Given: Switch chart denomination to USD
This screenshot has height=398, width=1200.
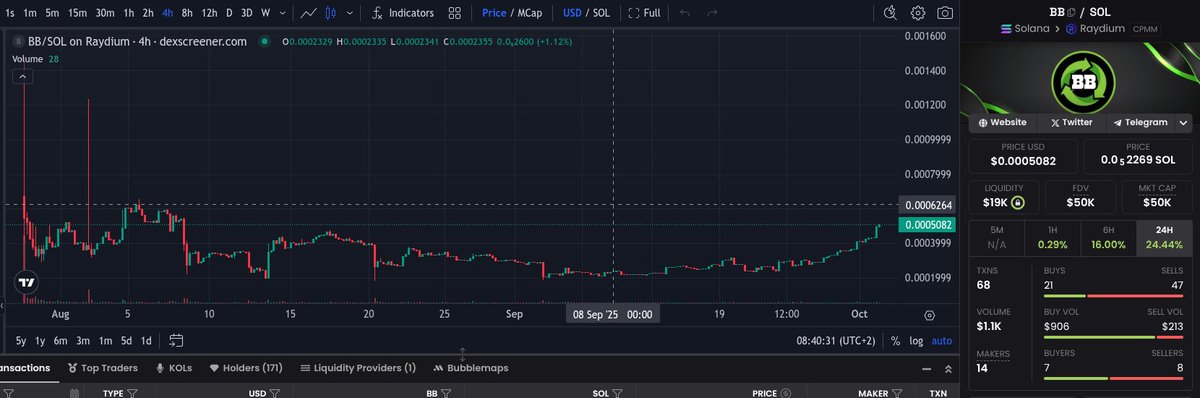Looking at the screenshot, I should coord(572,13).
